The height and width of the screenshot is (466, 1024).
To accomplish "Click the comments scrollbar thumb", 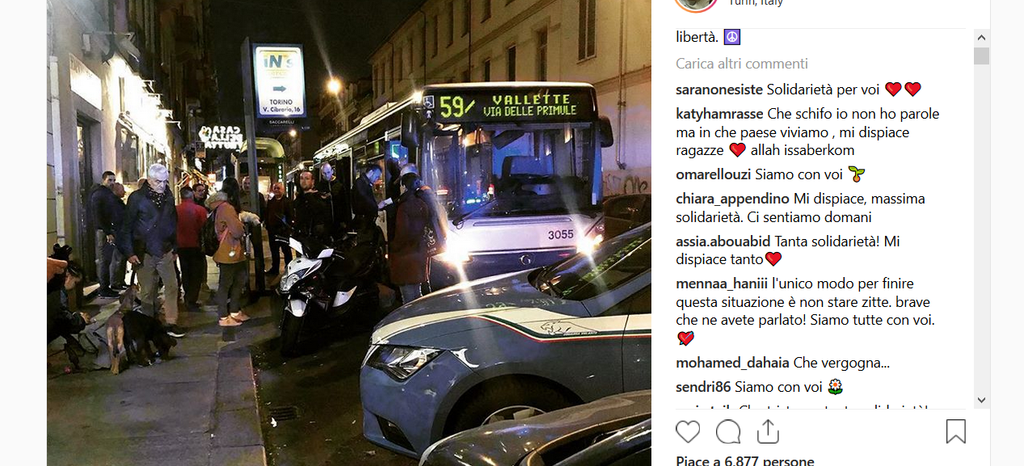I will point(981,55).
